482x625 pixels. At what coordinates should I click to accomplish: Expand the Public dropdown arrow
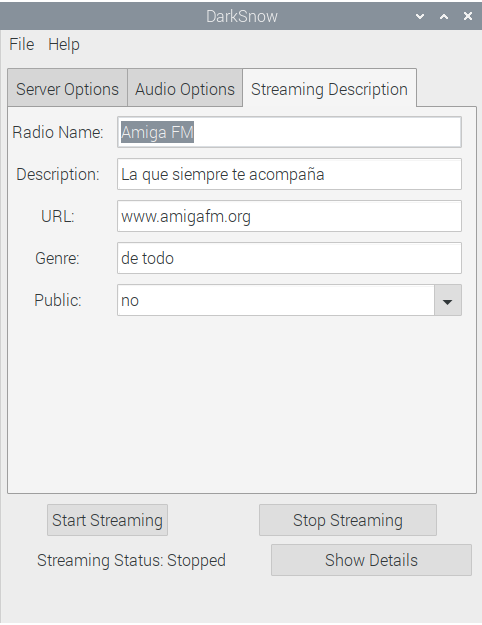(448, 300)
